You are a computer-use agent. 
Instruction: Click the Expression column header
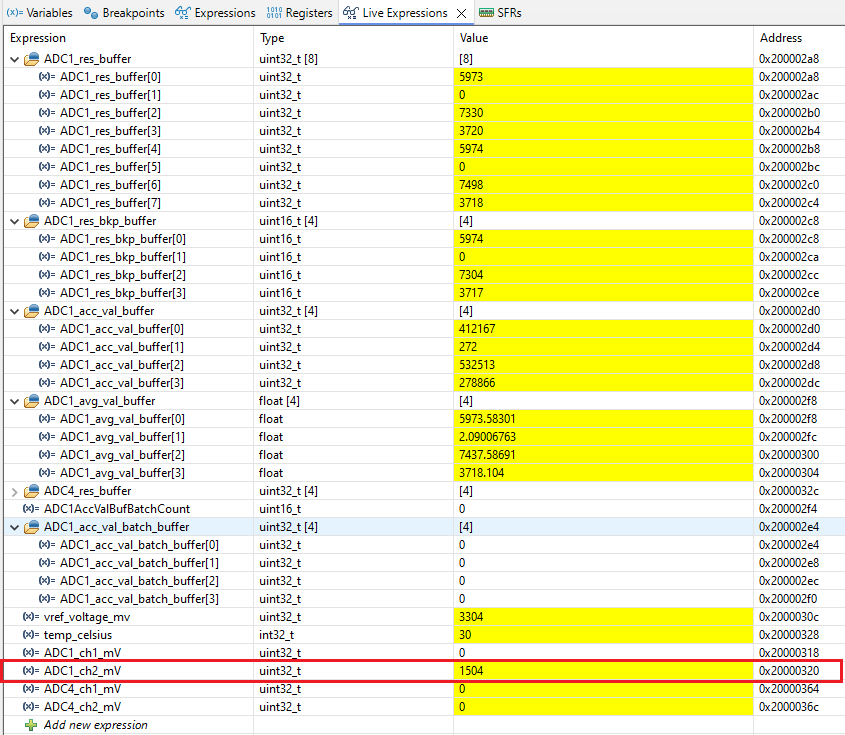128,38
